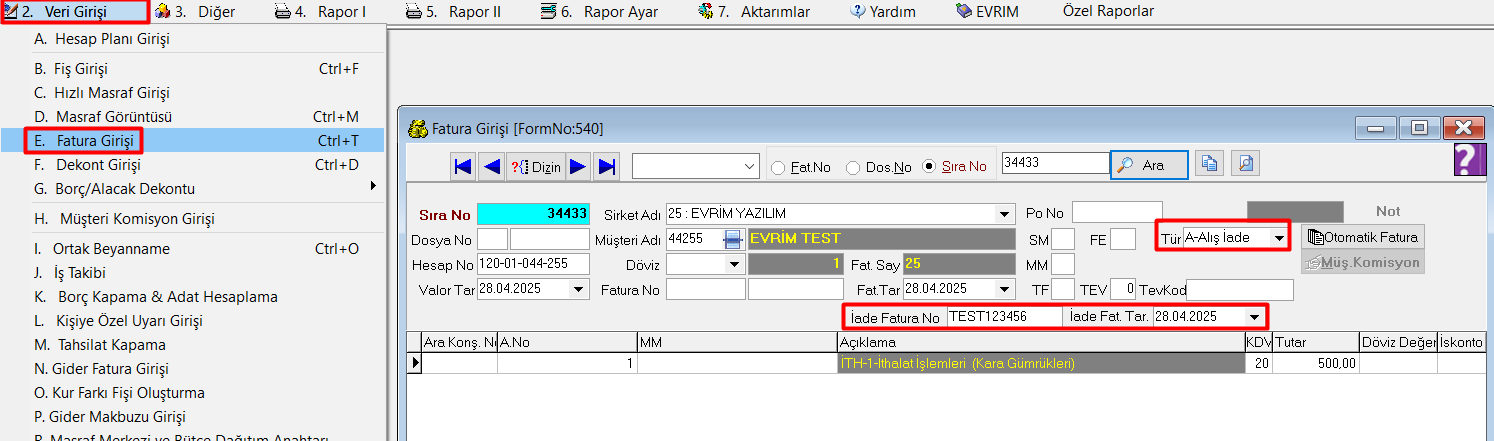The image size is (1494, 441).
Task: Click the lookup icon next to Müşteri Adı
Action: tap(733, 239)
